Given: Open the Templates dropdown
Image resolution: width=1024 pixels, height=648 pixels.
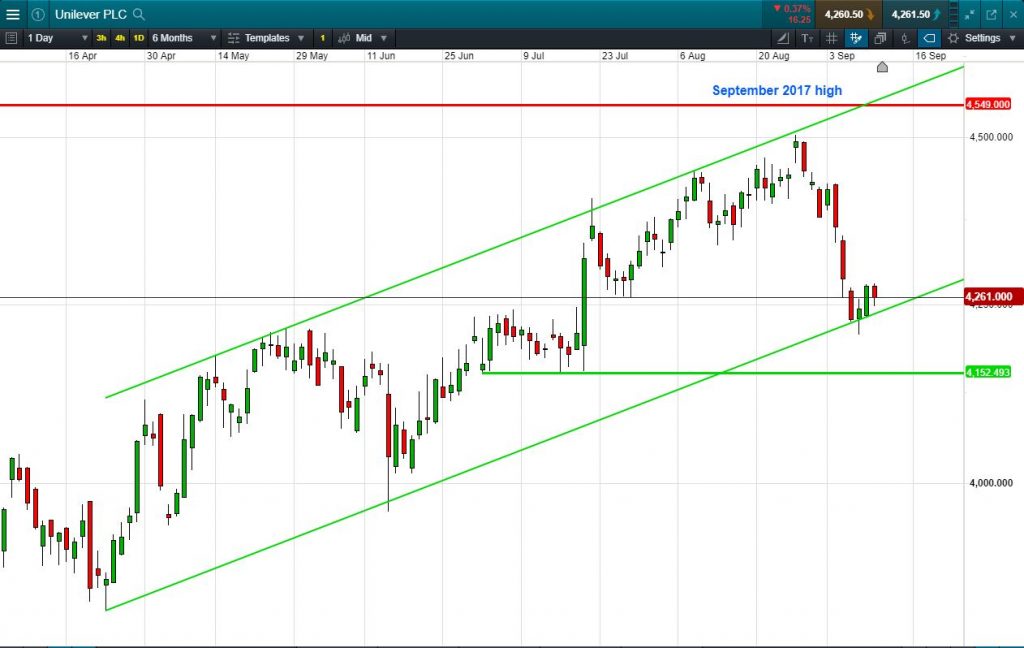Looking at the screenshot, I should point(266,38).
